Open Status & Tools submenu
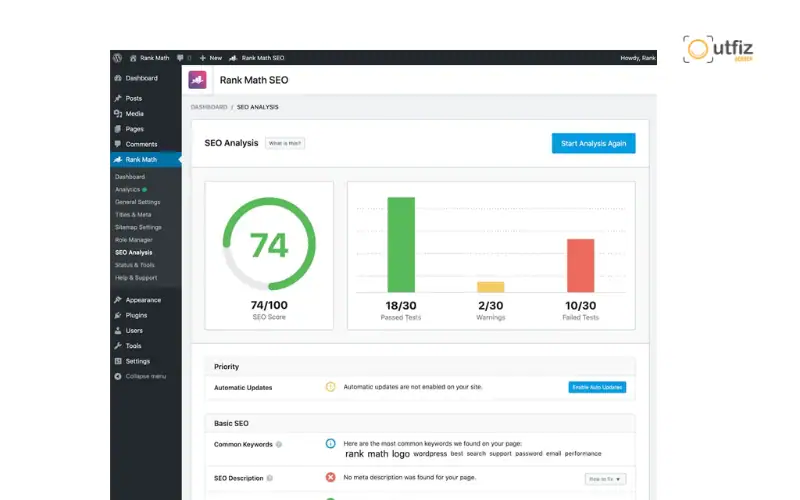Viewport: 800px width, 500px height. click(135, 265)
